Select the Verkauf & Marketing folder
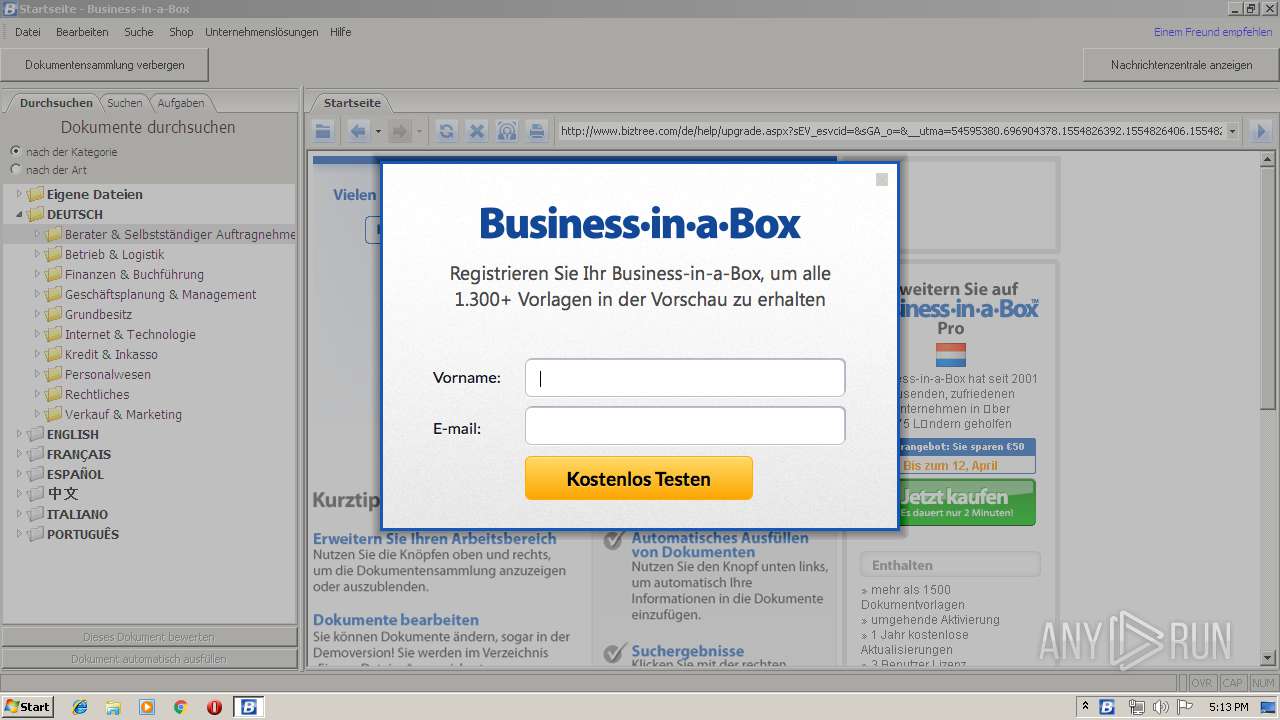The width and height of the screenshot is (1280, 720). (123, 414)
